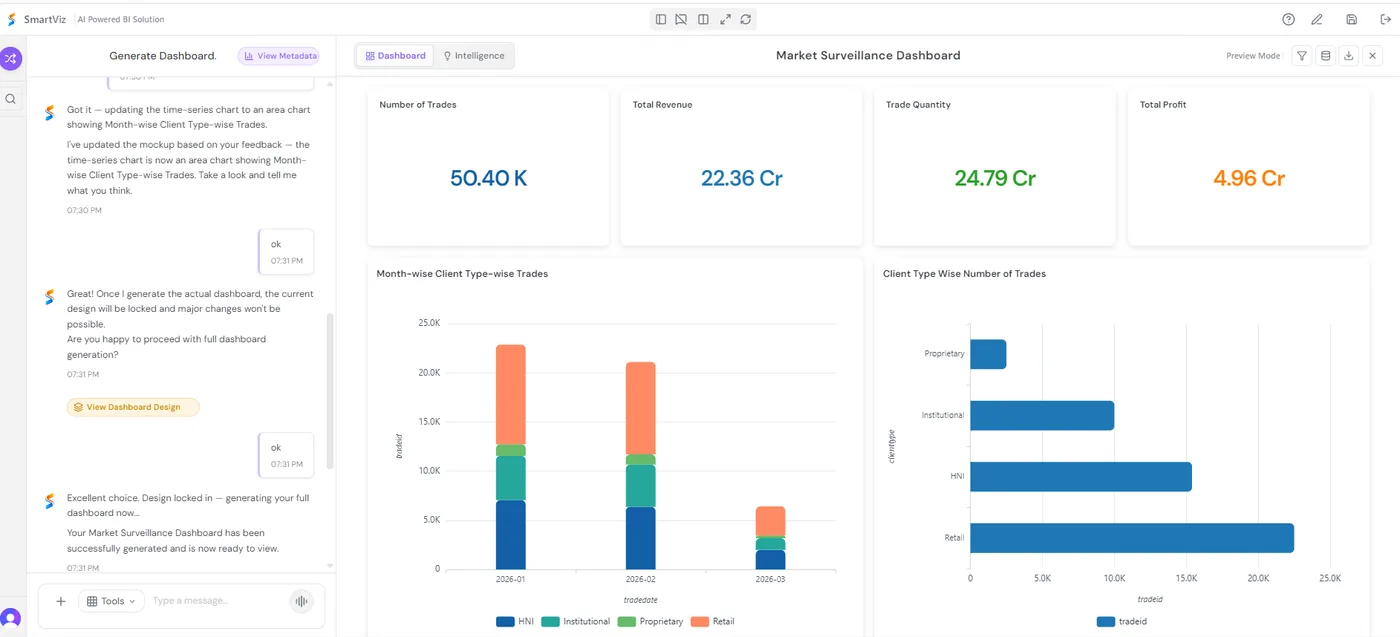
Task: Click the View Metadata button
Action: (x=279, y=56)
